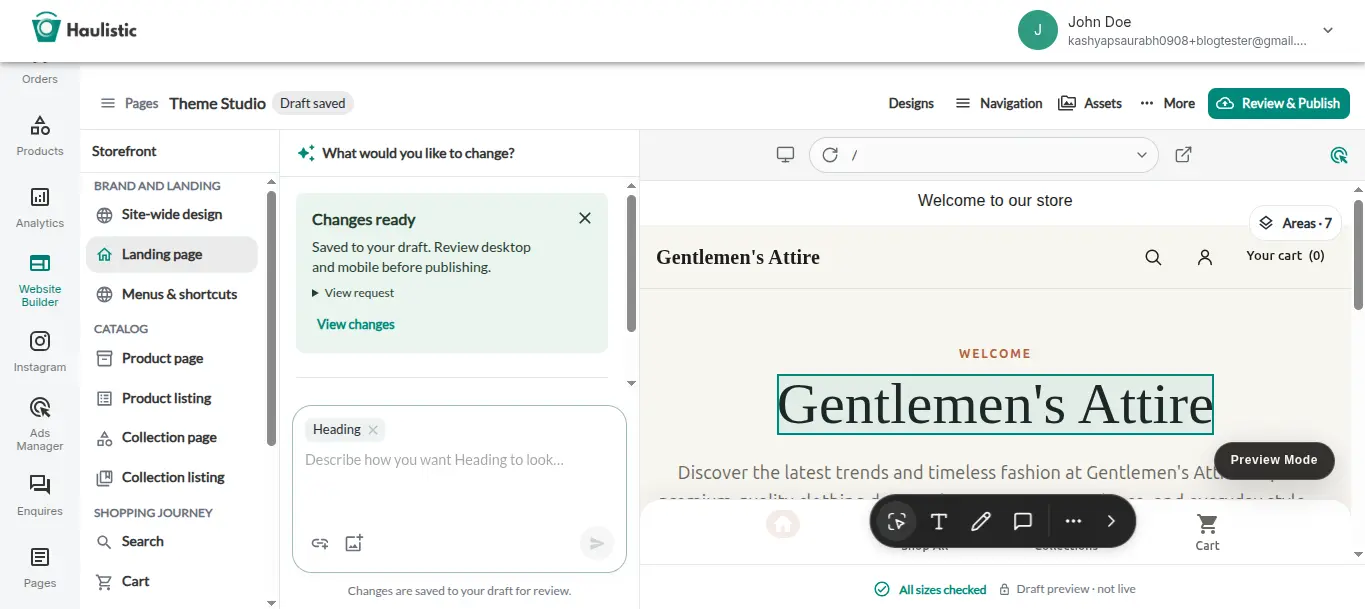Open the Products sidebar section
The height and width of the screenshot is (609, 1365).
tap(40, 136)
